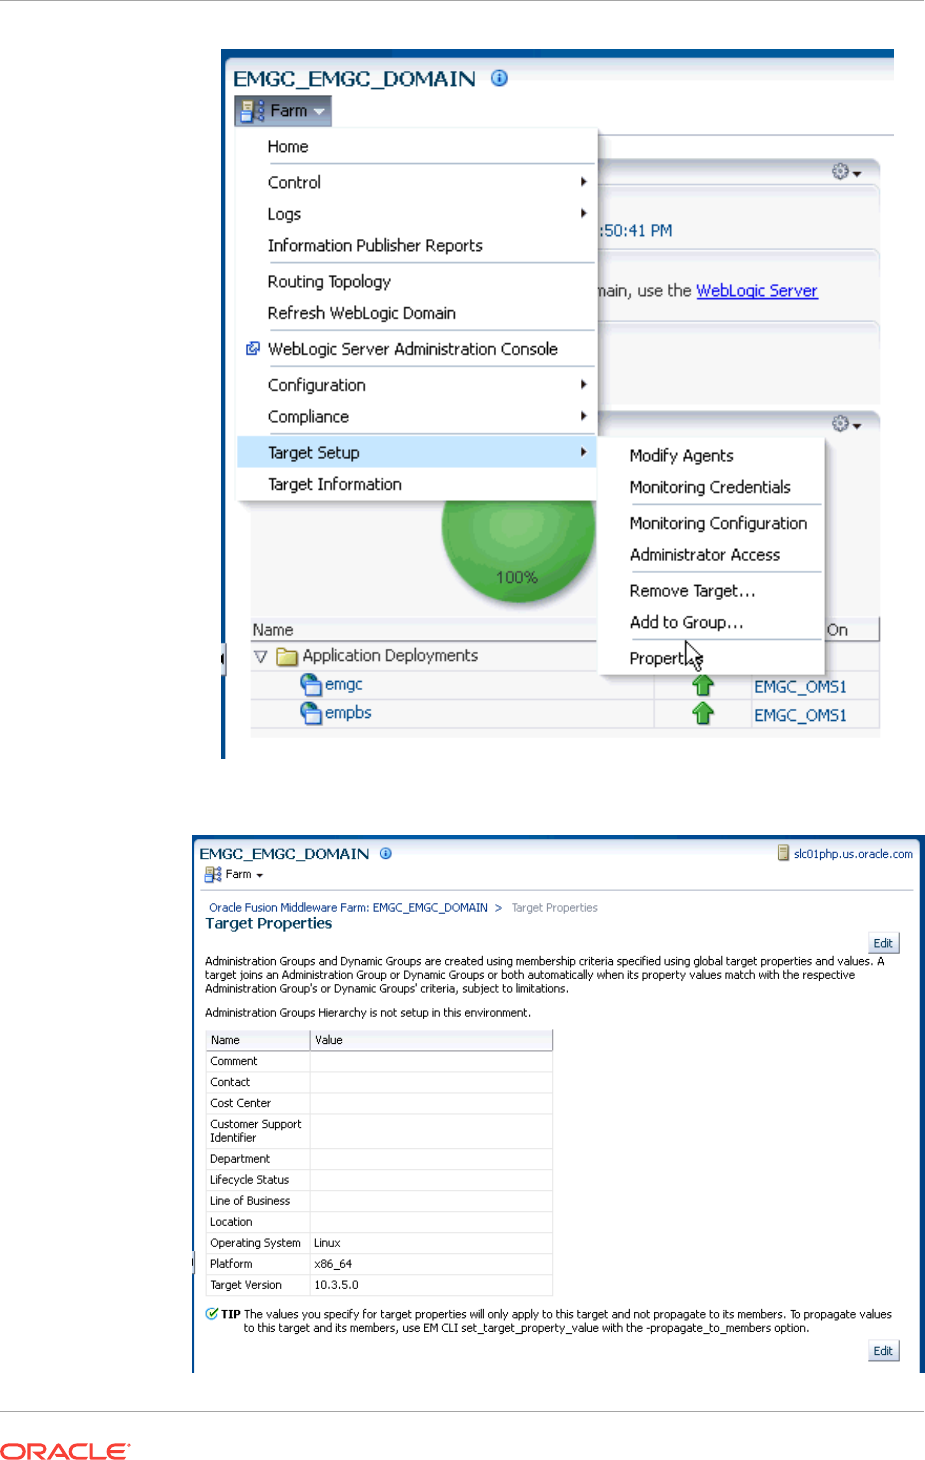This screenshot has width=925, height=1460.
Task: Open Monitoring Credentials submenu item
Action: [710, 488]
